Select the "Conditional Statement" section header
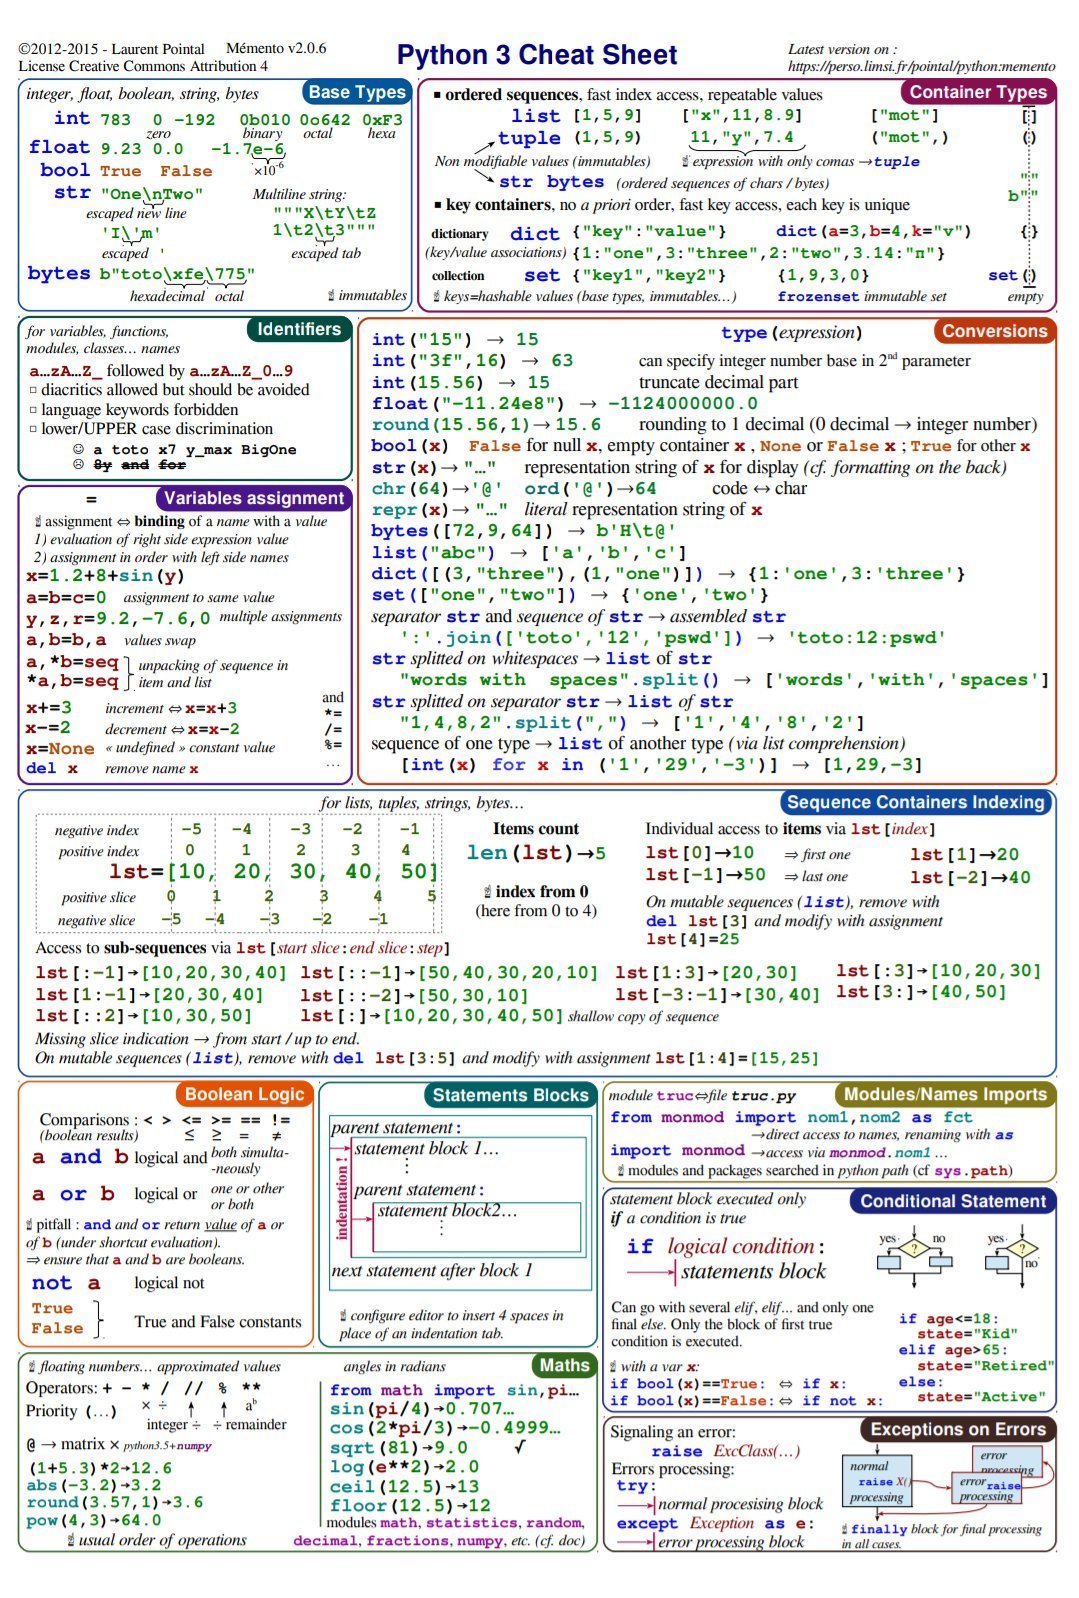The width and height of the screenshot is (1079, 1598). coord(953,1201)
